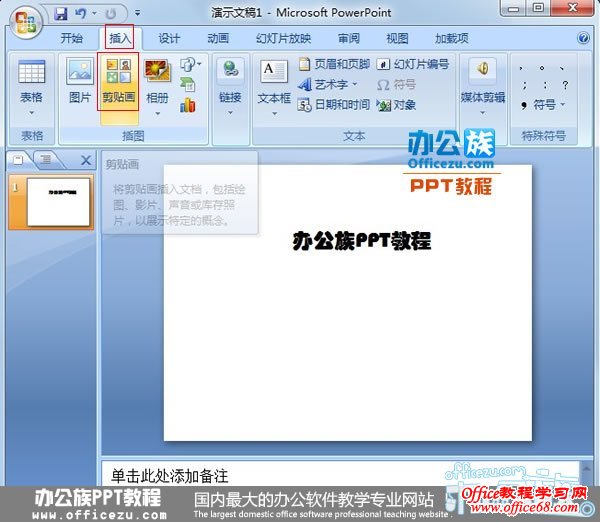Insert 日期和时间 date and time
The height and width of the screenshot is (522, 600).
click(306, 105)
